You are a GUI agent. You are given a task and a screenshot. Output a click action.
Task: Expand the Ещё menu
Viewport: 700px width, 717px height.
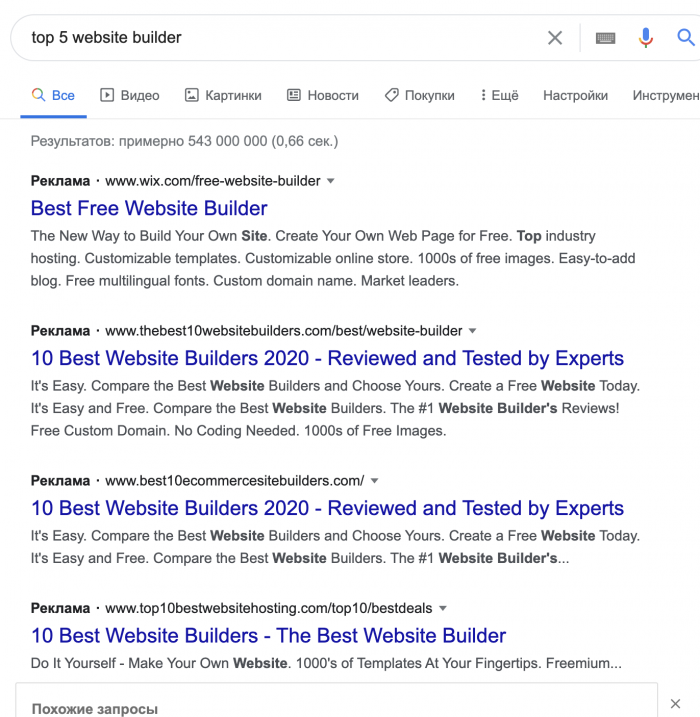tap(499, 95)
